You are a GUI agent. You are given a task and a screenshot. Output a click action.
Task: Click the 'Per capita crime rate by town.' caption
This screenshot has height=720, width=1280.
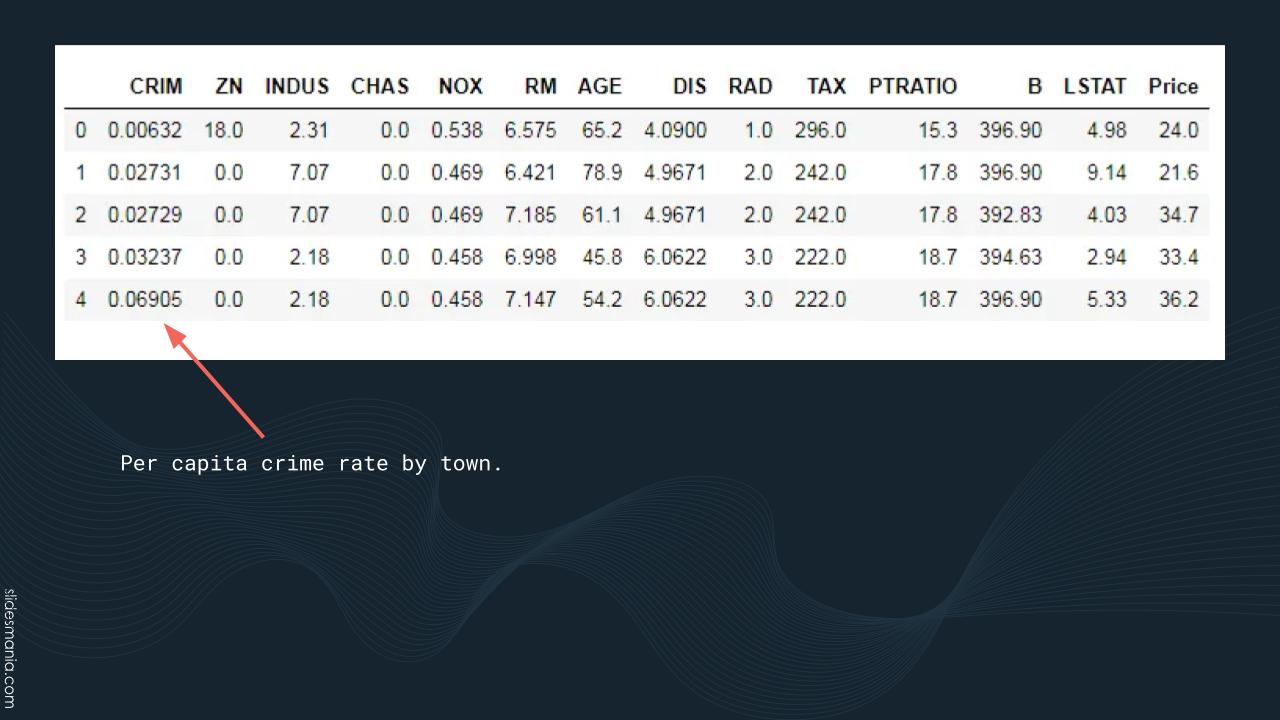311,464
